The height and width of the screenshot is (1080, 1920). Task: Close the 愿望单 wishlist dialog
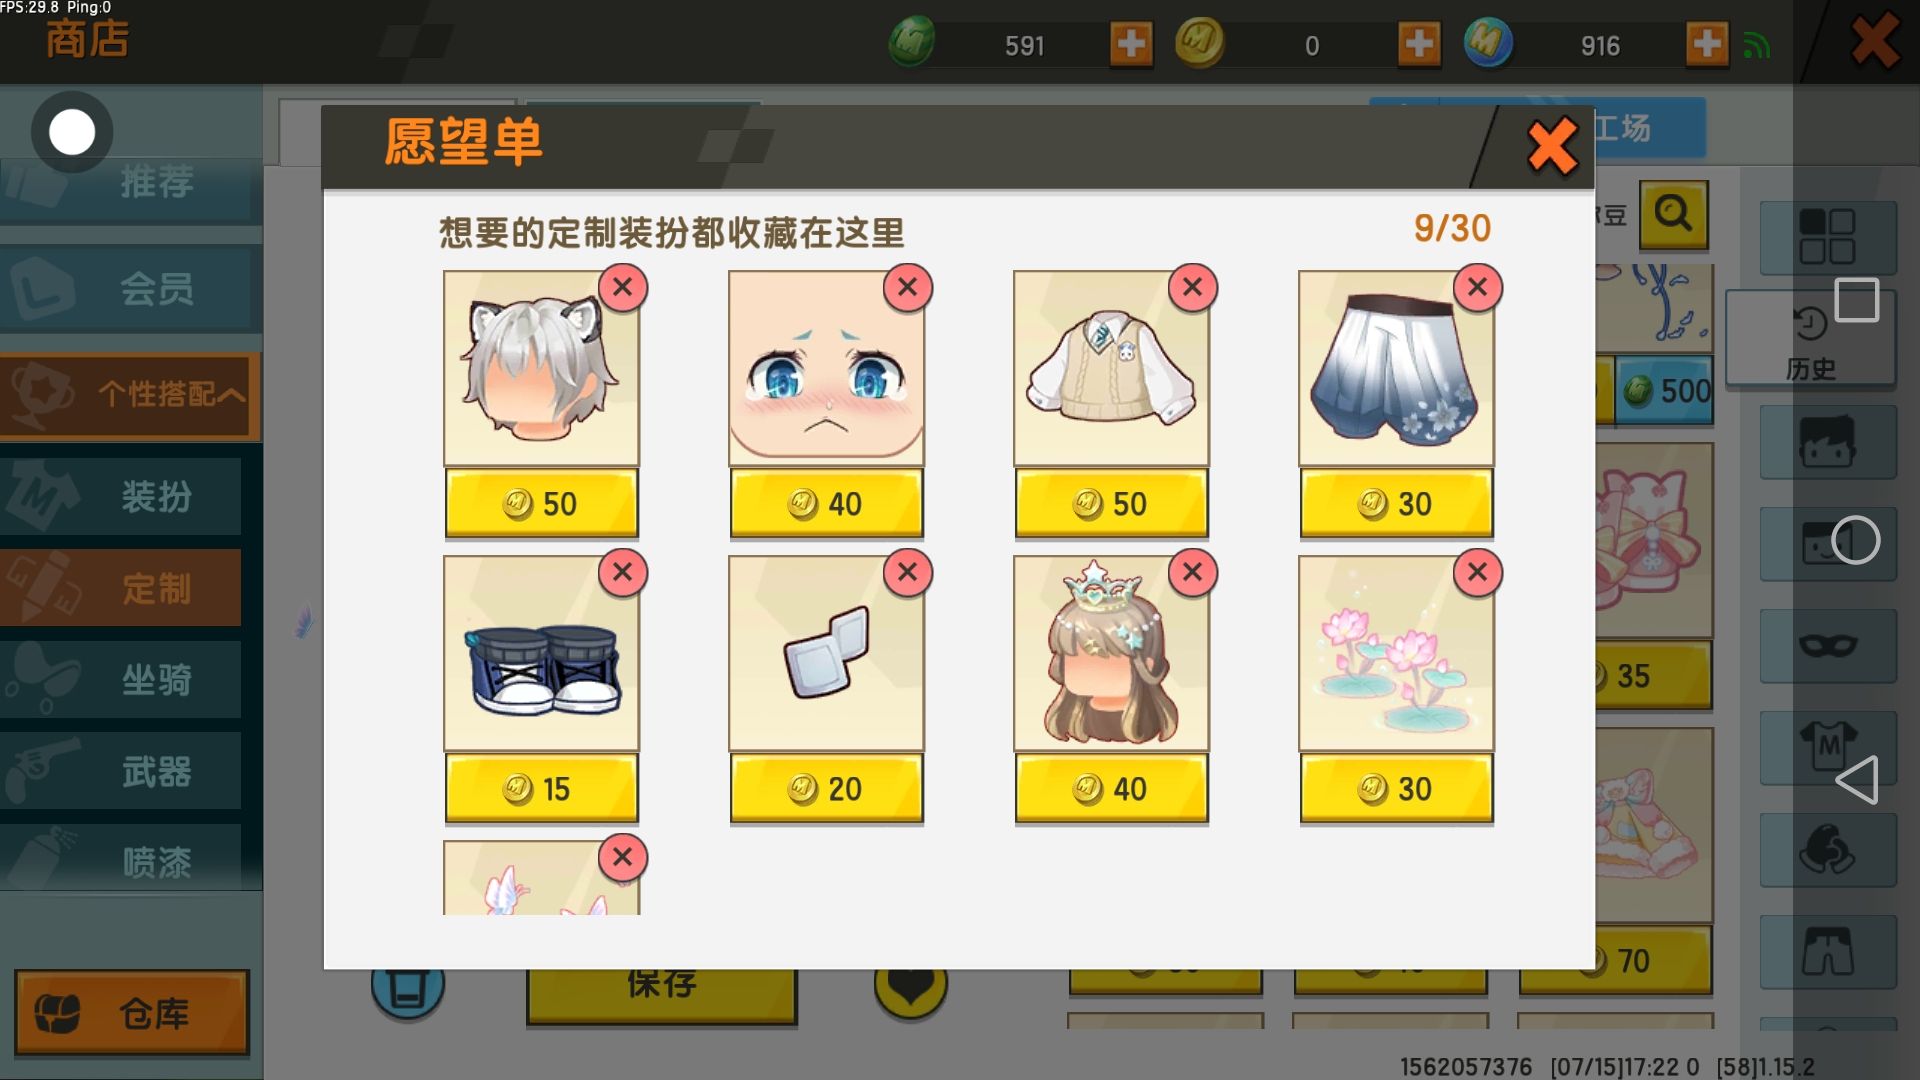[x=1552, y=147]
